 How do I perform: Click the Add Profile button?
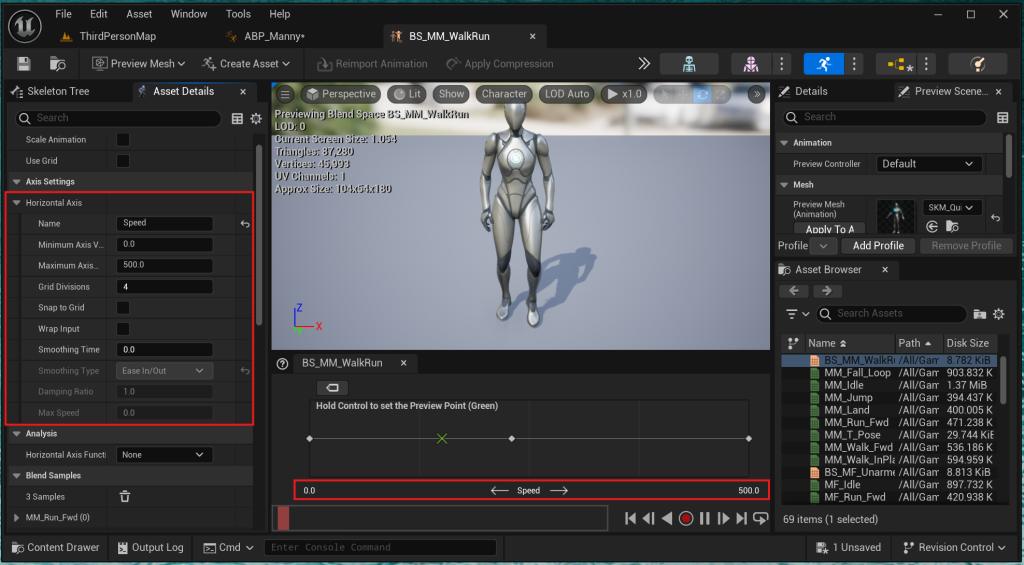click(x=878, y=246)
